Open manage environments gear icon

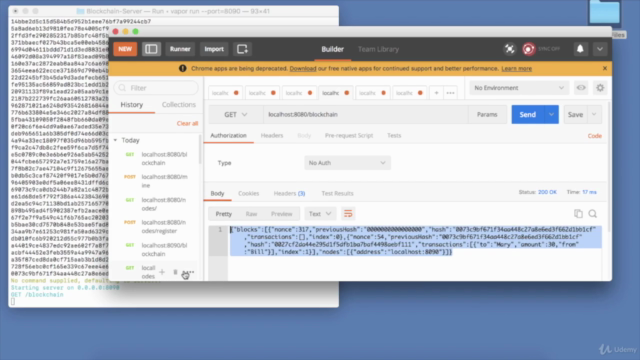click(600, 88)
